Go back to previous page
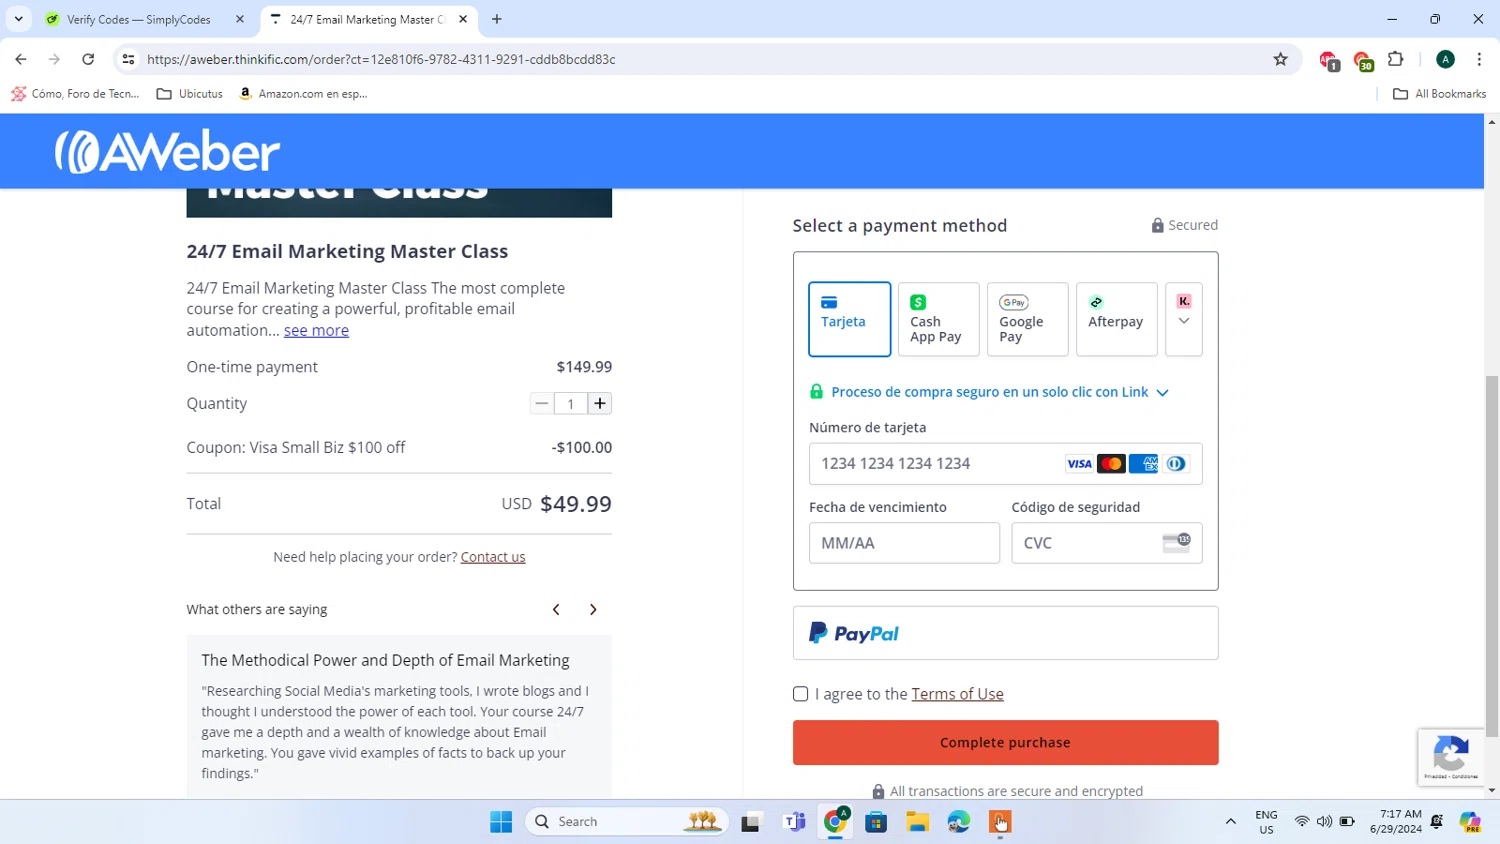The image size is (1500, 844). (x=21, y=59)
